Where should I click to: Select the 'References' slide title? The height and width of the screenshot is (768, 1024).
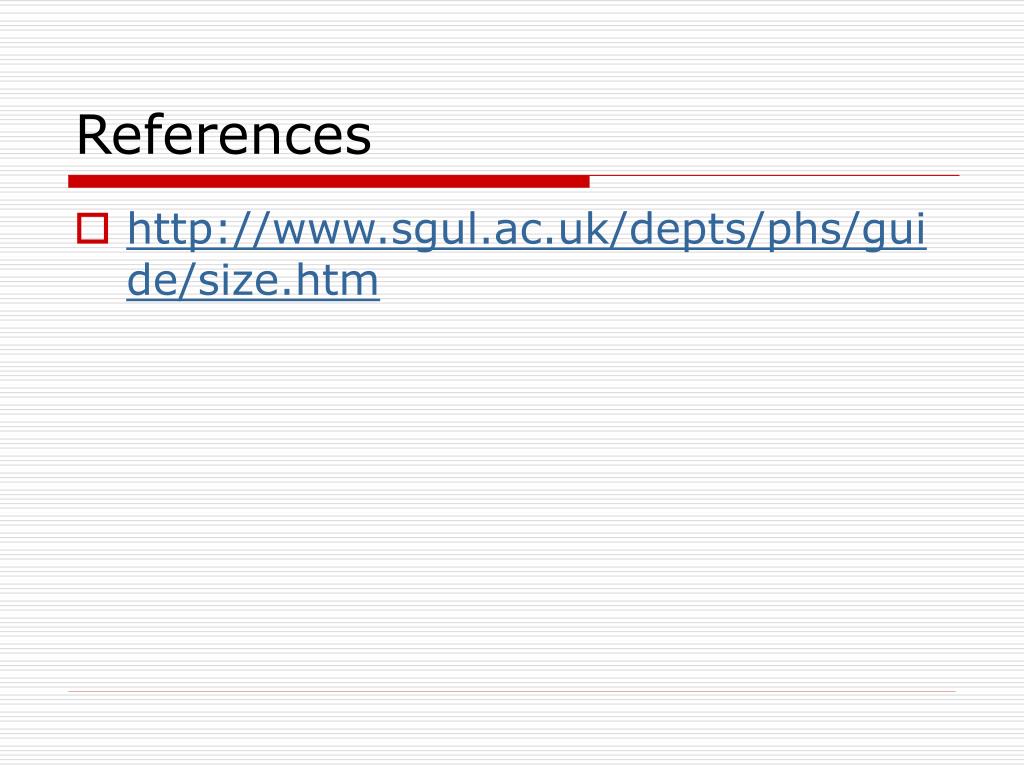coord(223,135)
